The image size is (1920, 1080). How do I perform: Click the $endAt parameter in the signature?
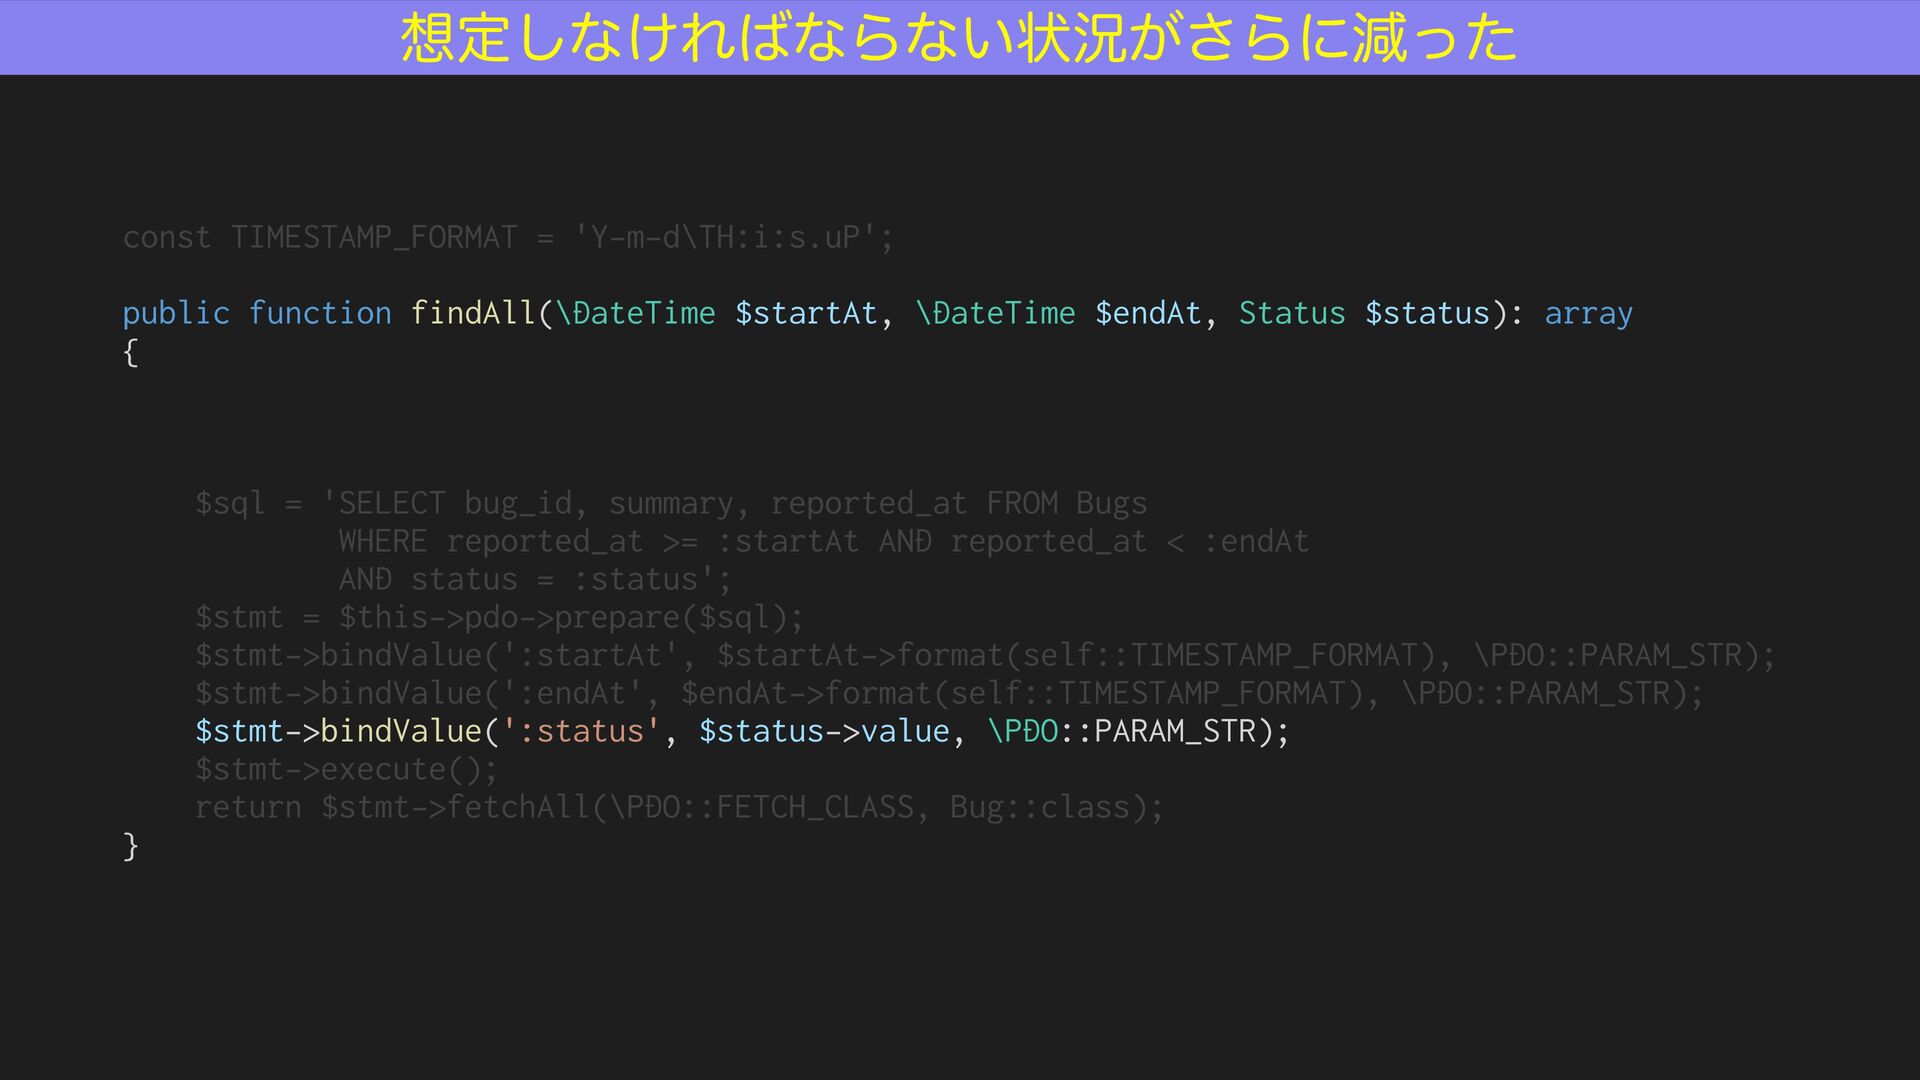(x=1147, y=314)
